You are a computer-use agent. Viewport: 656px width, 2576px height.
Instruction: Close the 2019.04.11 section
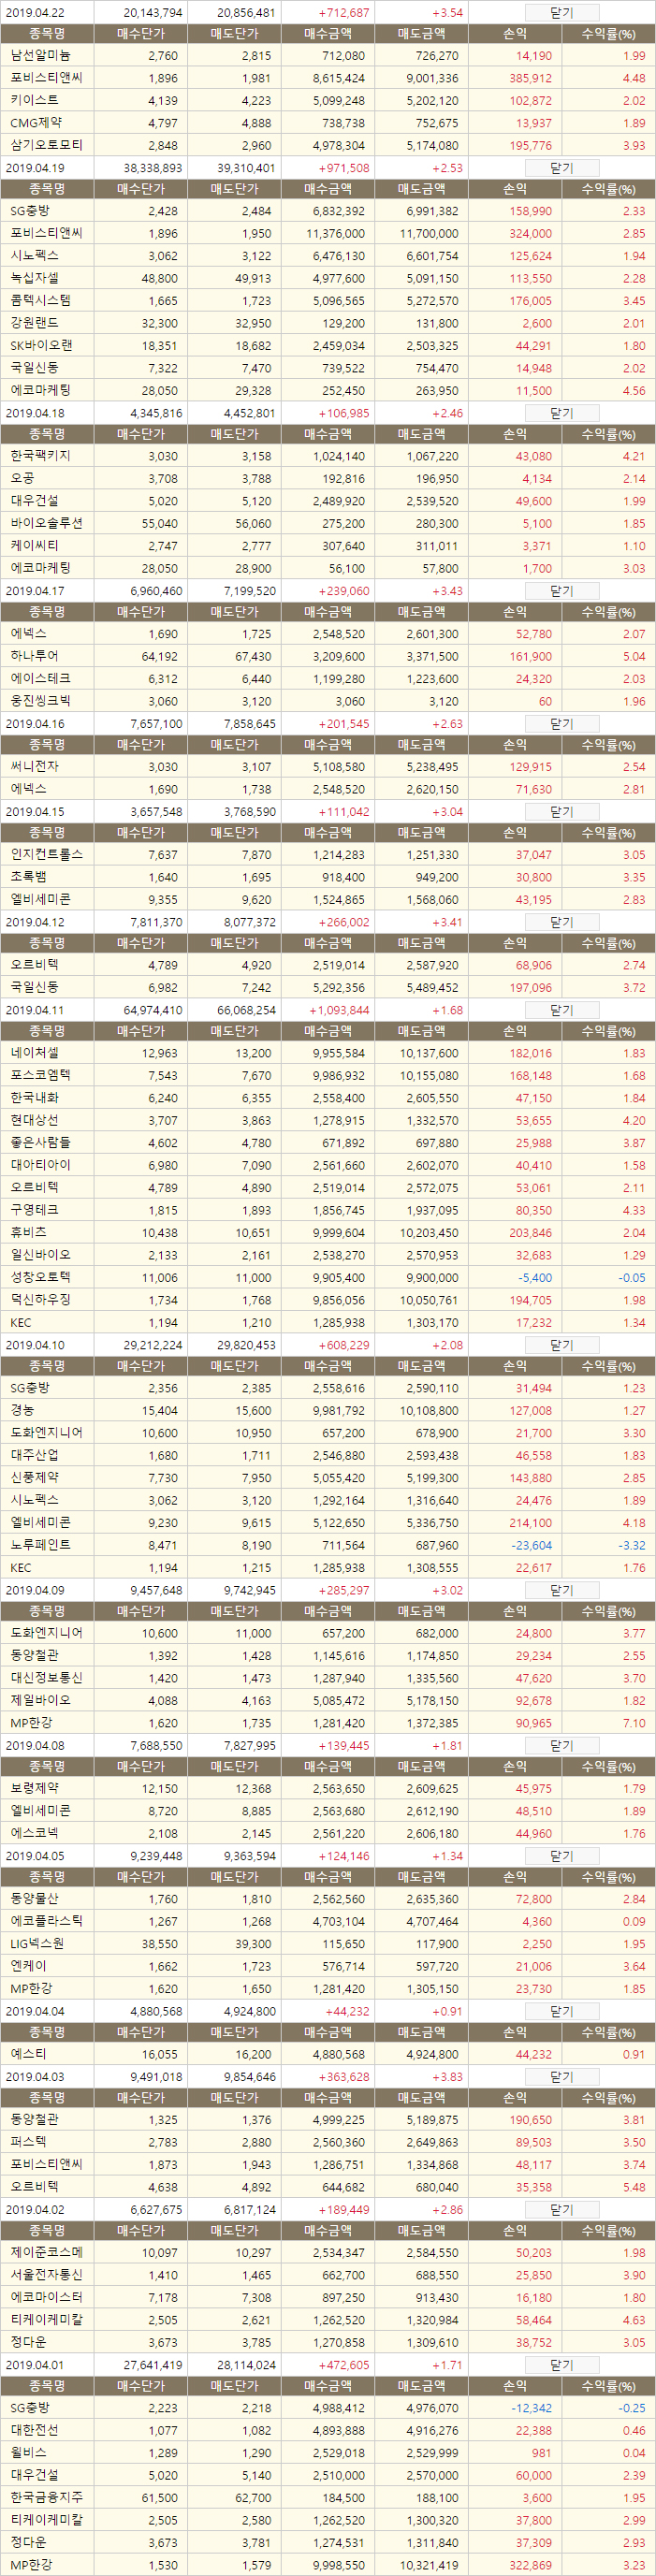coord(562,1010)
